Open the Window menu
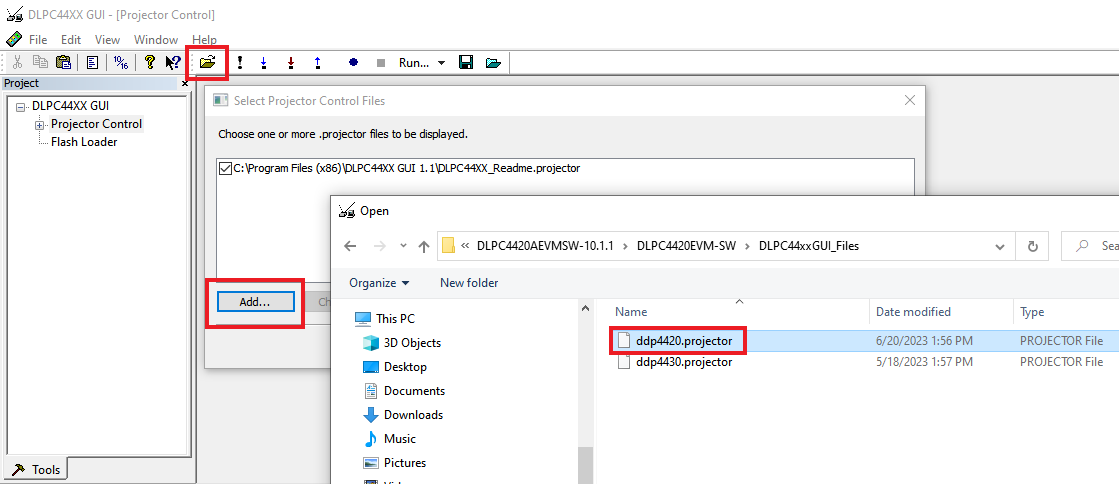 coord(156,40)
